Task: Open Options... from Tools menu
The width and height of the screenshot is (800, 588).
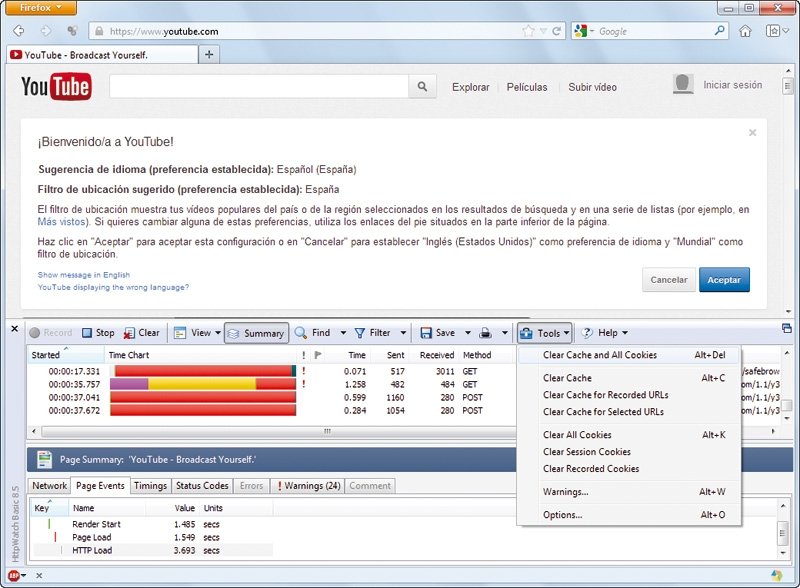Action: coord(629,515)
